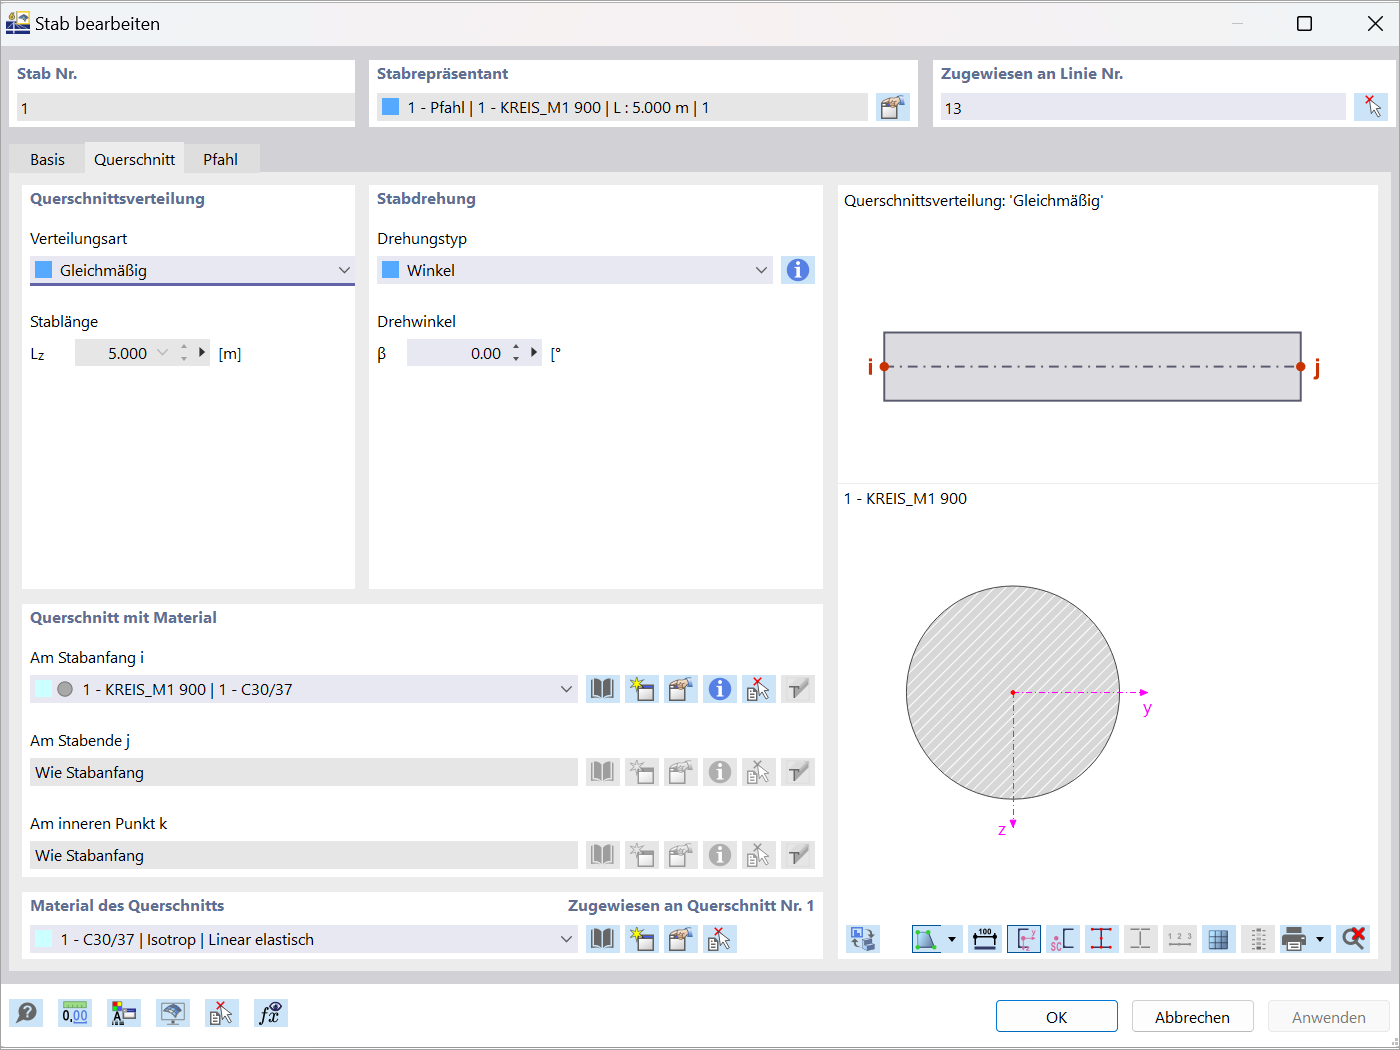The width and height of the screenshot is (1400, 1050).
Task: Toggle the grid table icon in the preview toolbar
Action: [x=1218, y=939]
